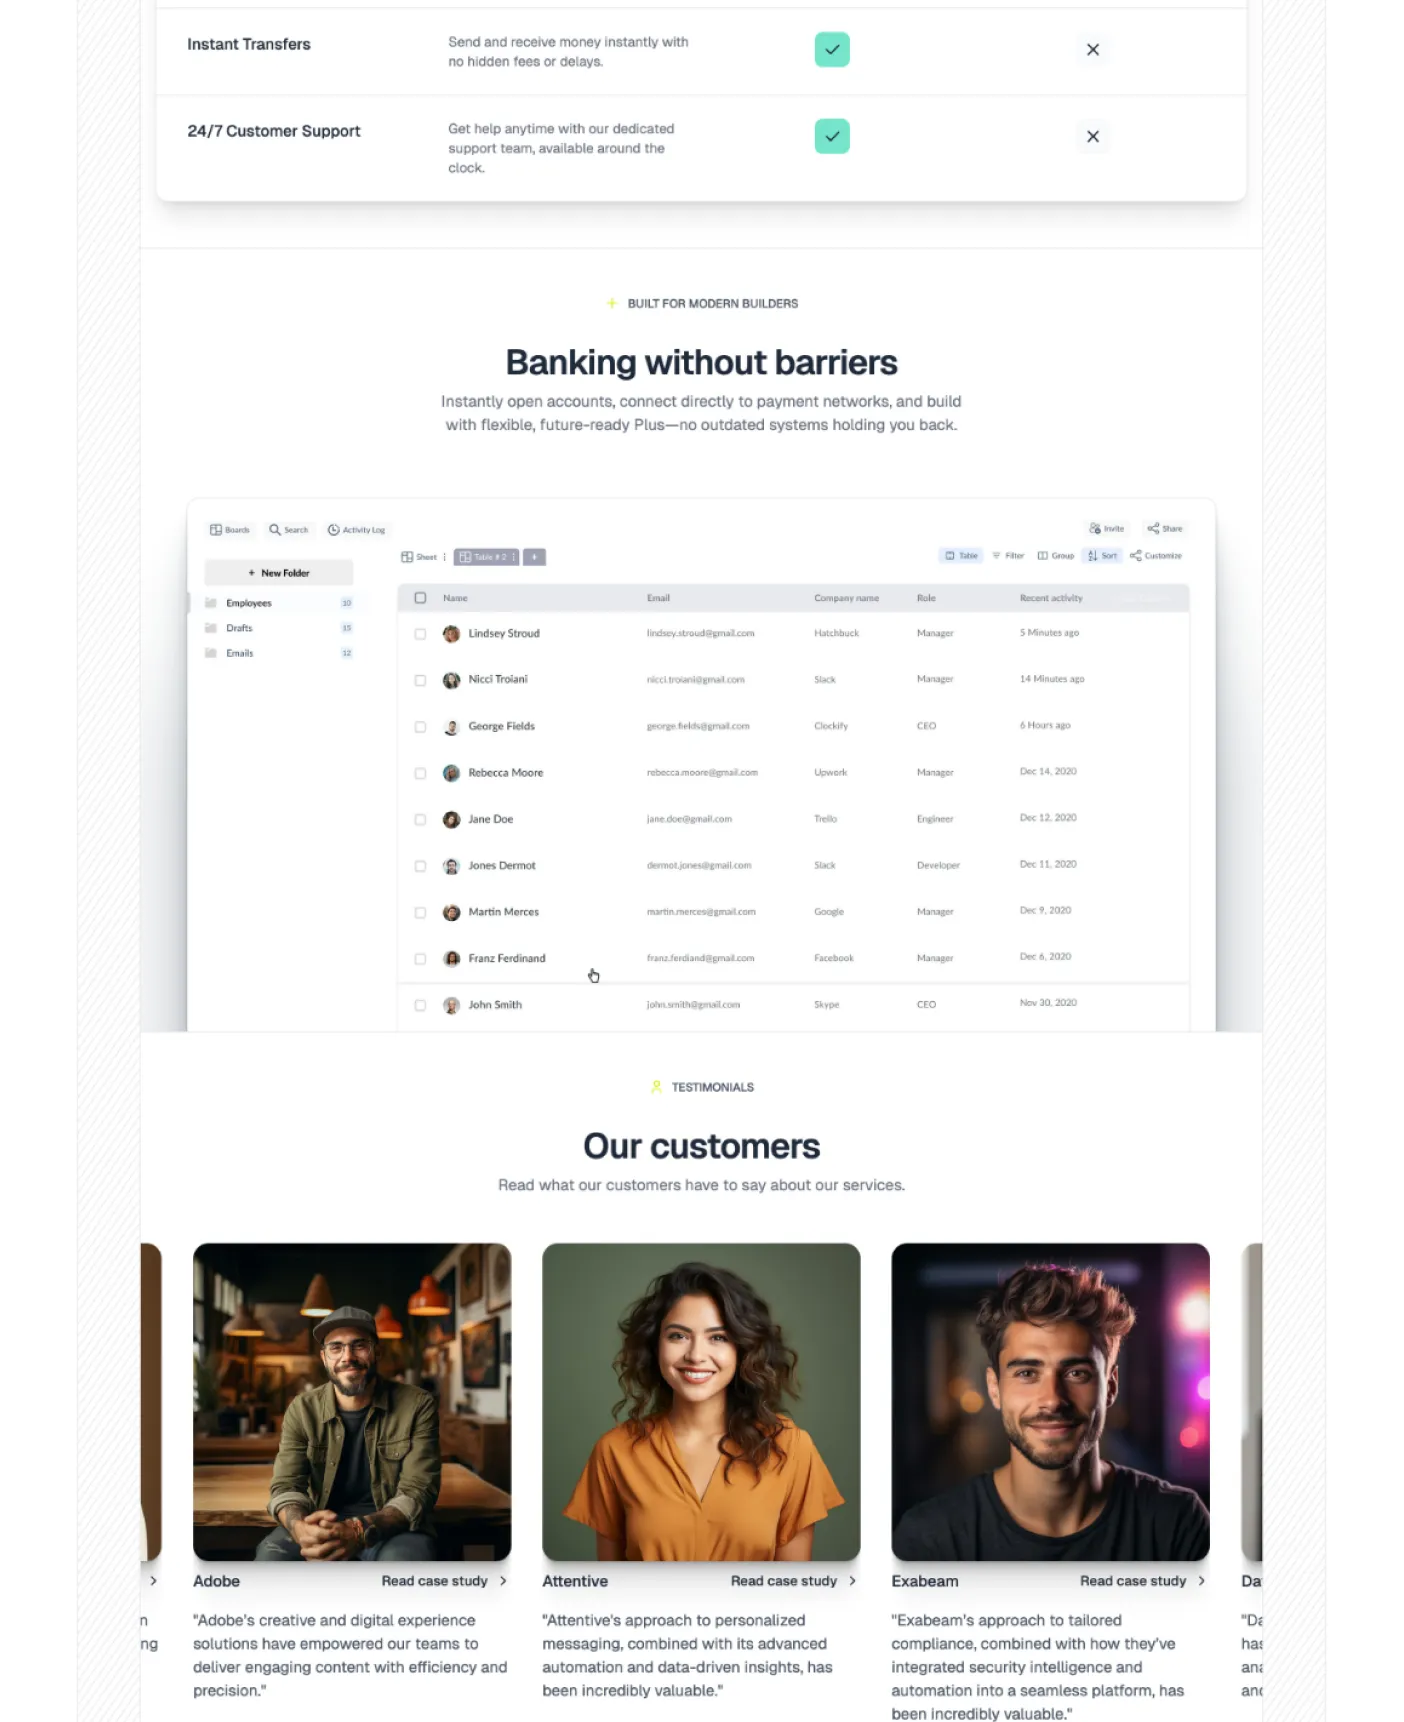The width and height of the screenshot is (1404, 1722).
Task: Open the Customize option
Action: (1156, 556)
